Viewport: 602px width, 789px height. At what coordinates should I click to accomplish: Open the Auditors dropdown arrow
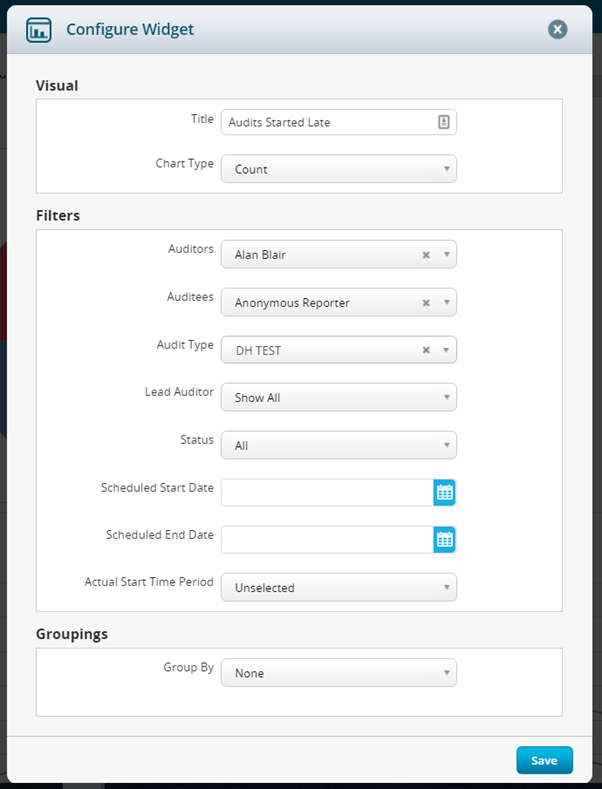pyautogui.click(x=446, y=254)
